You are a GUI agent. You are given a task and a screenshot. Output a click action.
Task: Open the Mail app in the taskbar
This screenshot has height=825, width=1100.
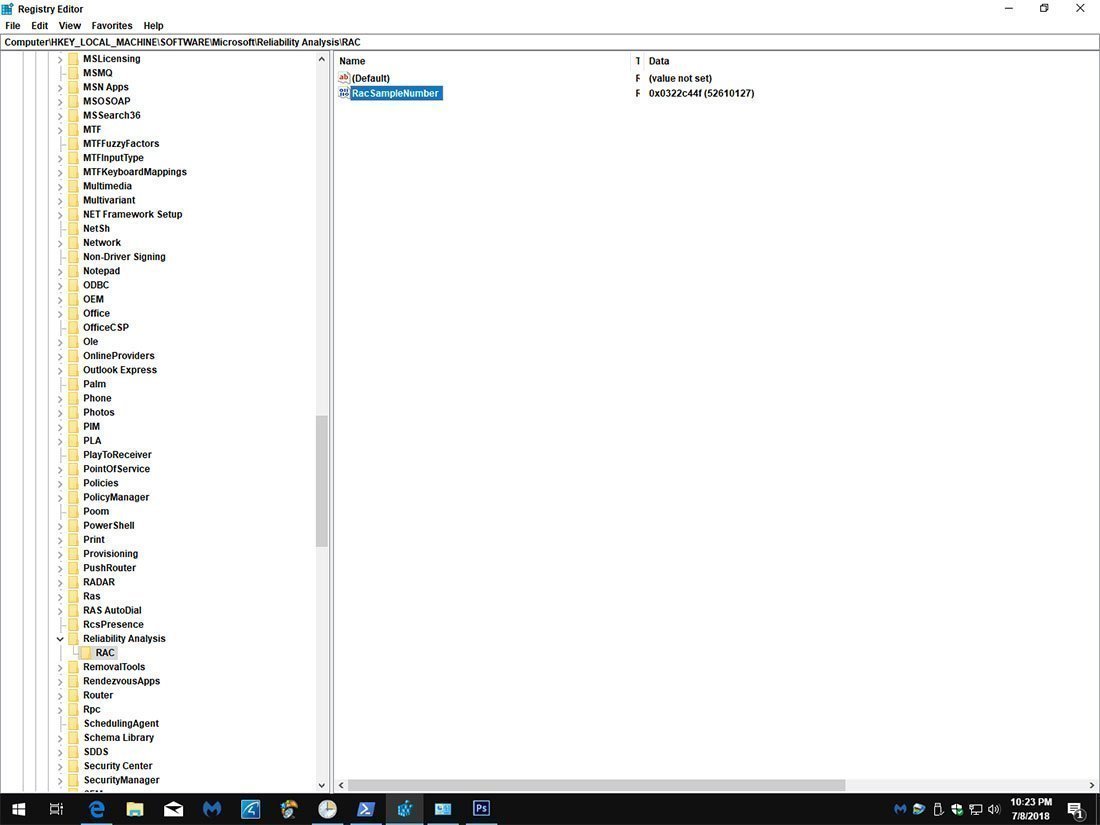(x=173, y=809)
